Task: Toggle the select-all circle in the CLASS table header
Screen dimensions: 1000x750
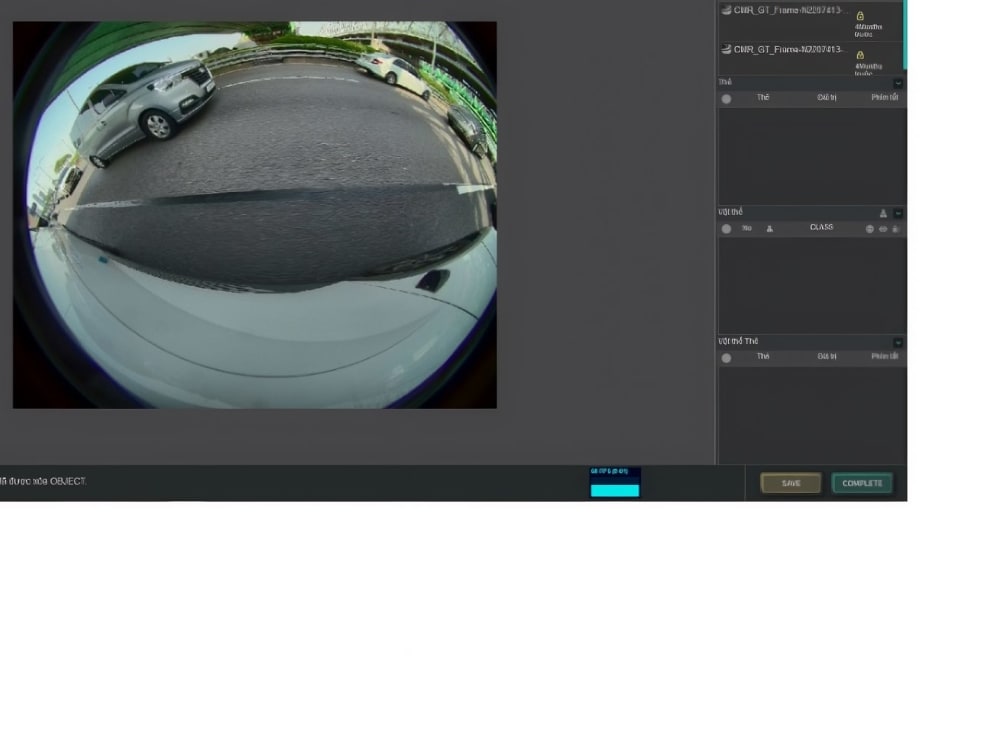Action: point(726,229)
